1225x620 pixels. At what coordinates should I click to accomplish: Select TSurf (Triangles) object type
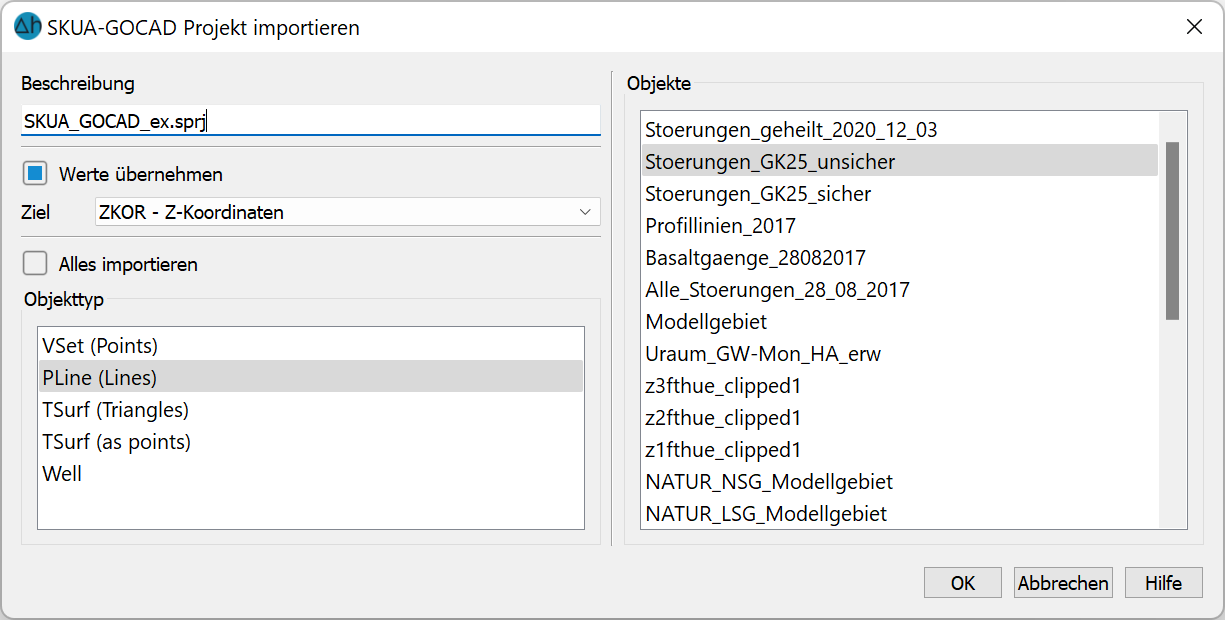pyautogui.click(x=311, y=409)
